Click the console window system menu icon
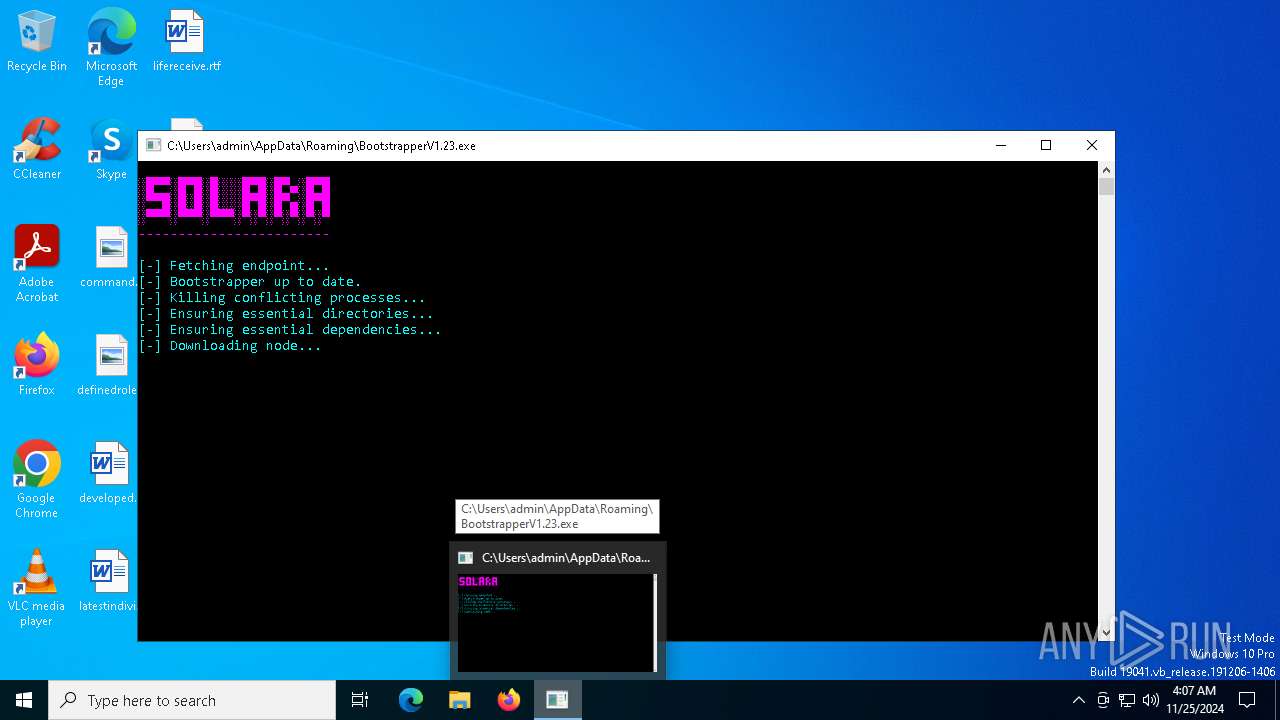Viewport: 1280px width, 720px height. coord(153,145)
